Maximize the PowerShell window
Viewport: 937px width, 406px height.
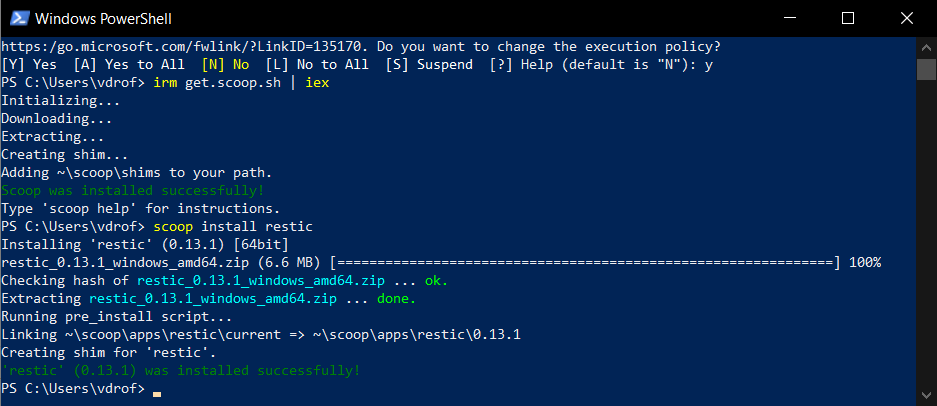point(847,19)
